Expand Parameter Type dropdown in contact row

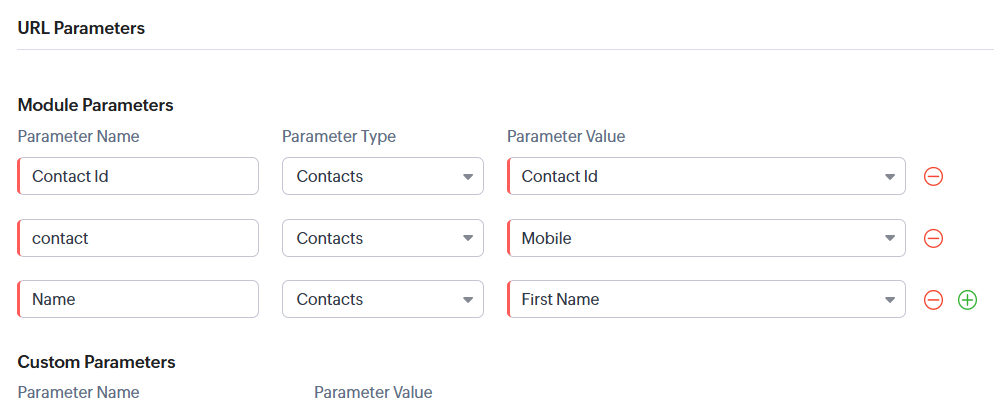(x=382, y=238)
